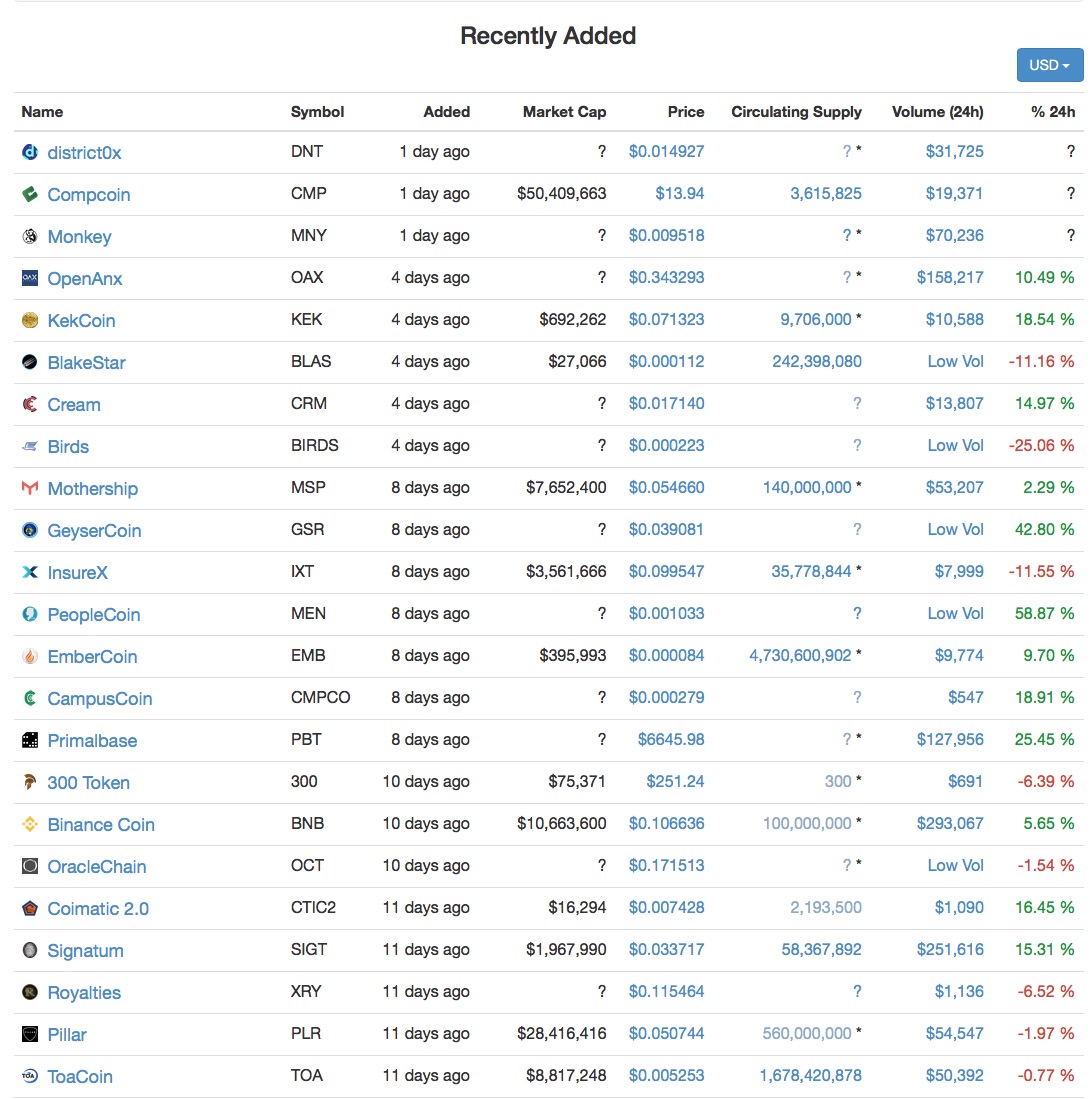Viewport: 1090px width, 1099px height.
Task: Click Pillar market cap $28,416,416
Action: point(561,1034)
